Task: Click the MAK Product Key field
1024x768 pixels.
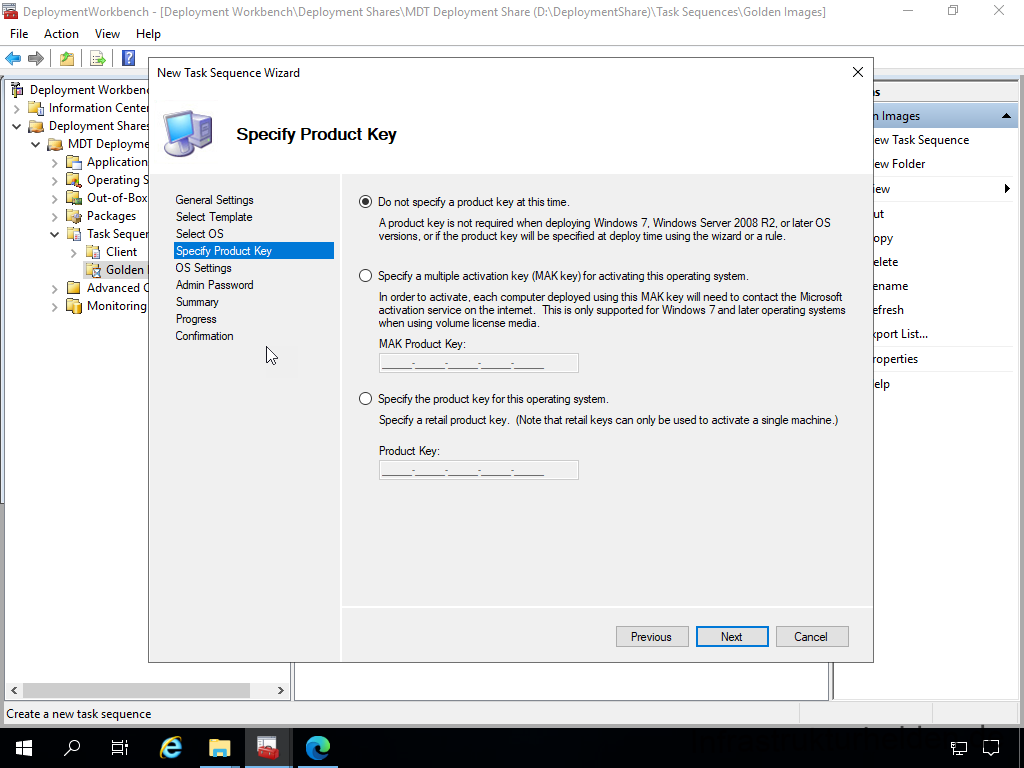Action: point(479,363)
